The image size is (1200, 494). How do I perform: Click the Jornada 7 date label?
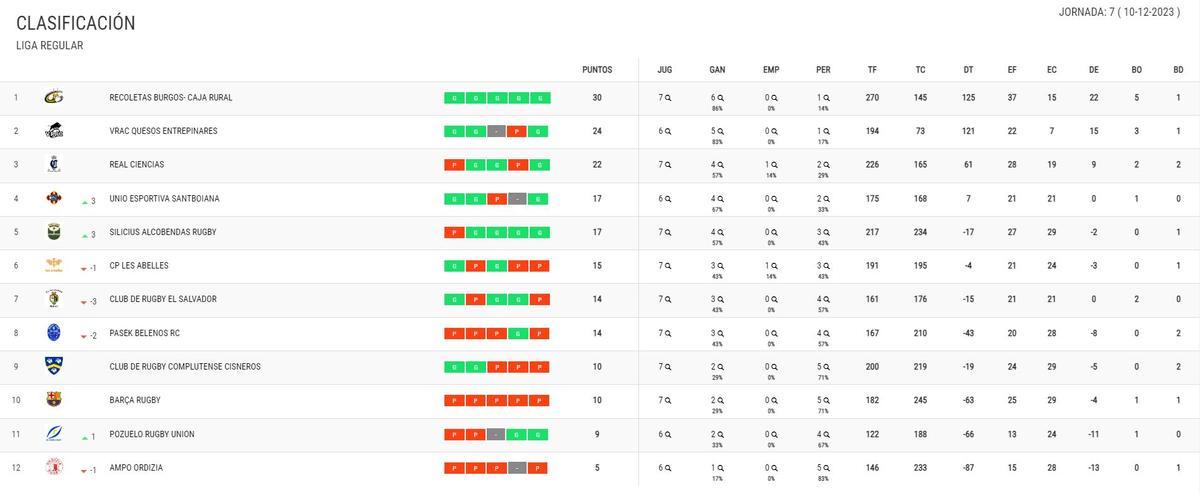1120,12
